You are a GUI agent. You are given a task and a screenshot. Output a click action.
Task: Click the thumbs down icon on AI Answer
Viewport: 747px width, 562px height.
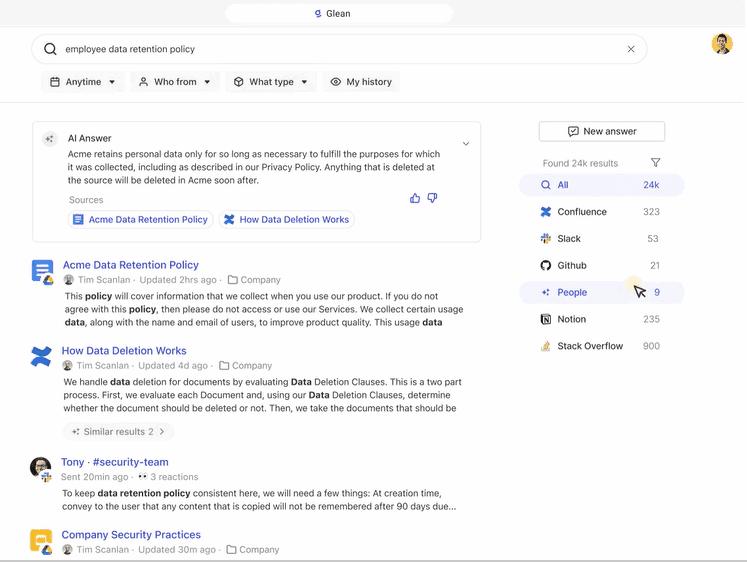point(432,198)
